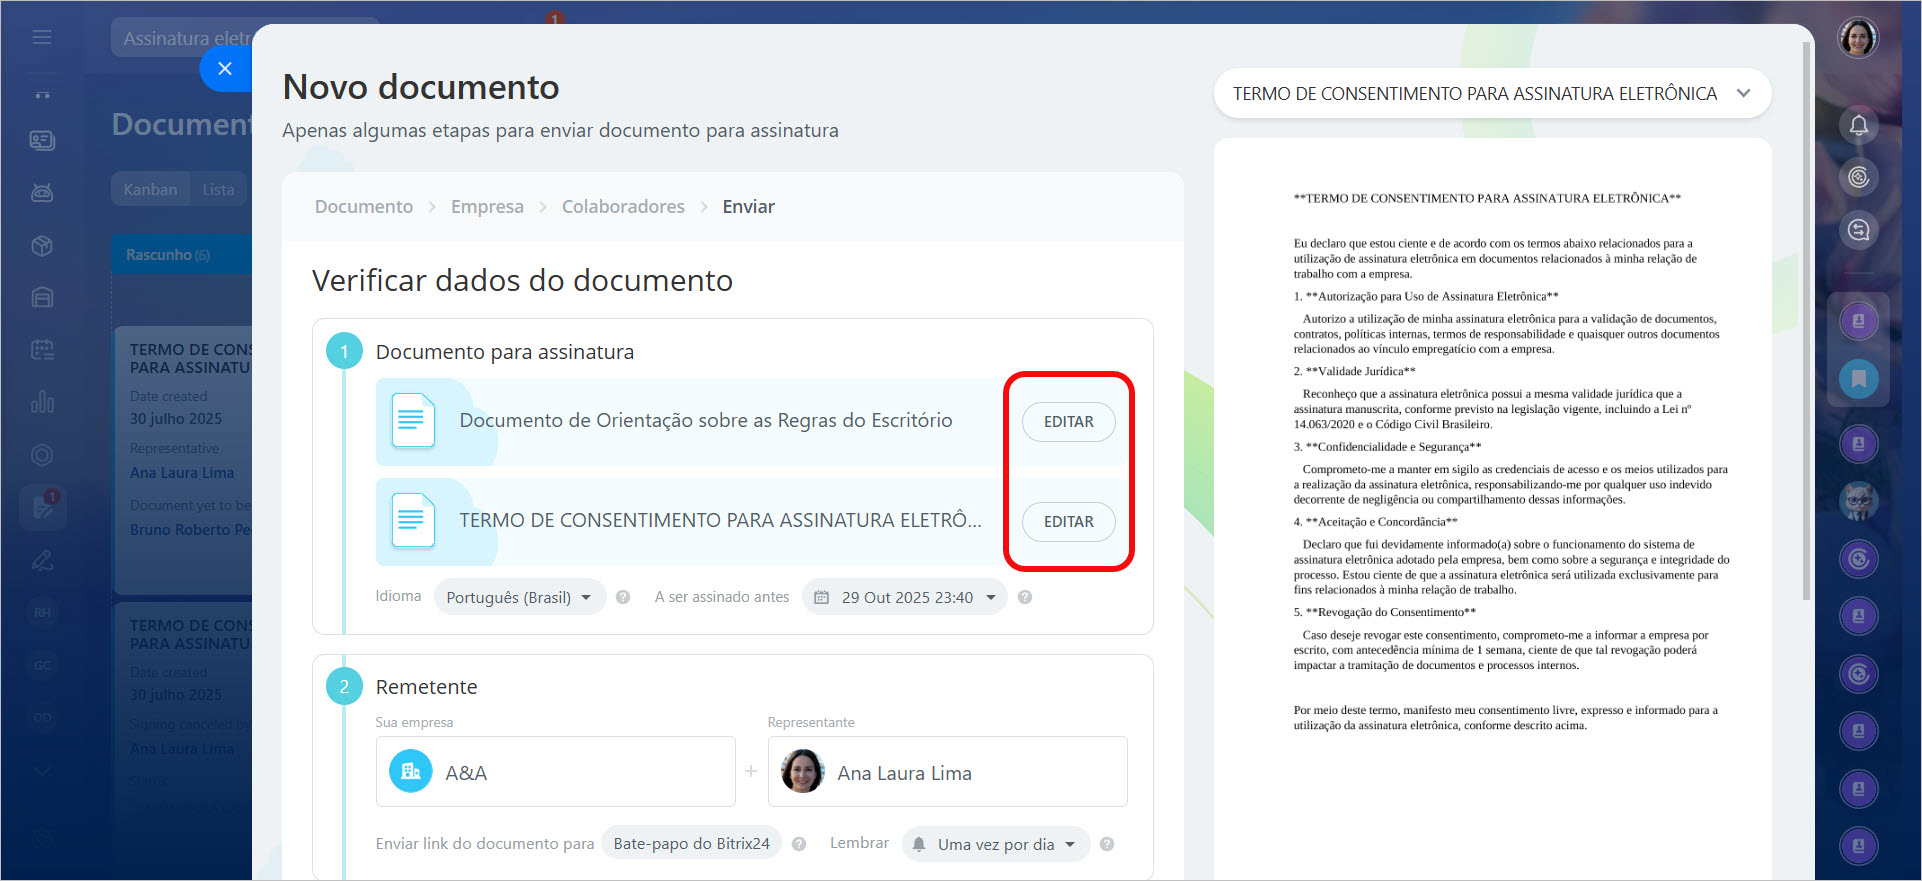Close the Novo documento slider panel
The height and width of the screenshot is (881, 1922).
[225, 68]
